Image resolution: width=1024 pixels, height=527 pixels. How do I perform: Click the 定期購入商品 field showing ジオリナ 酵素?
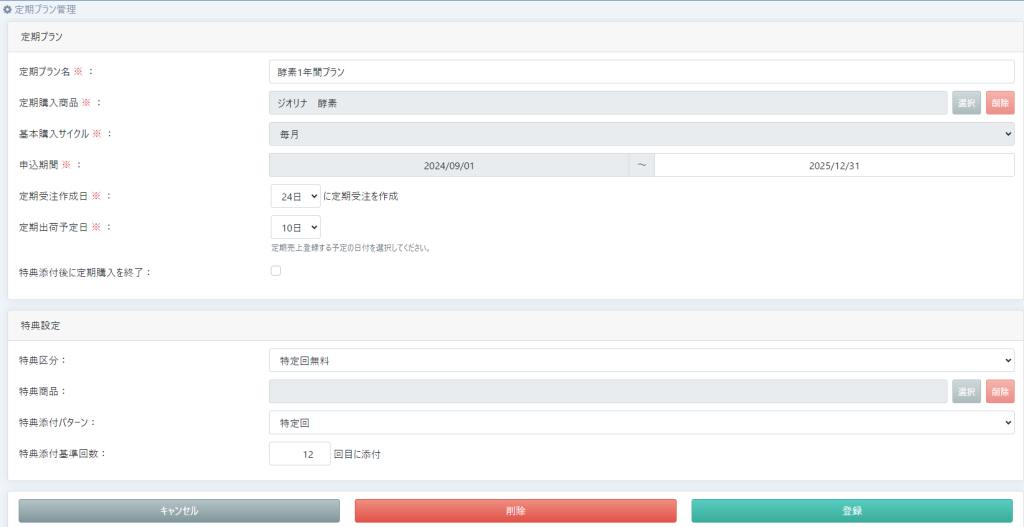click(x=608, y=103)
